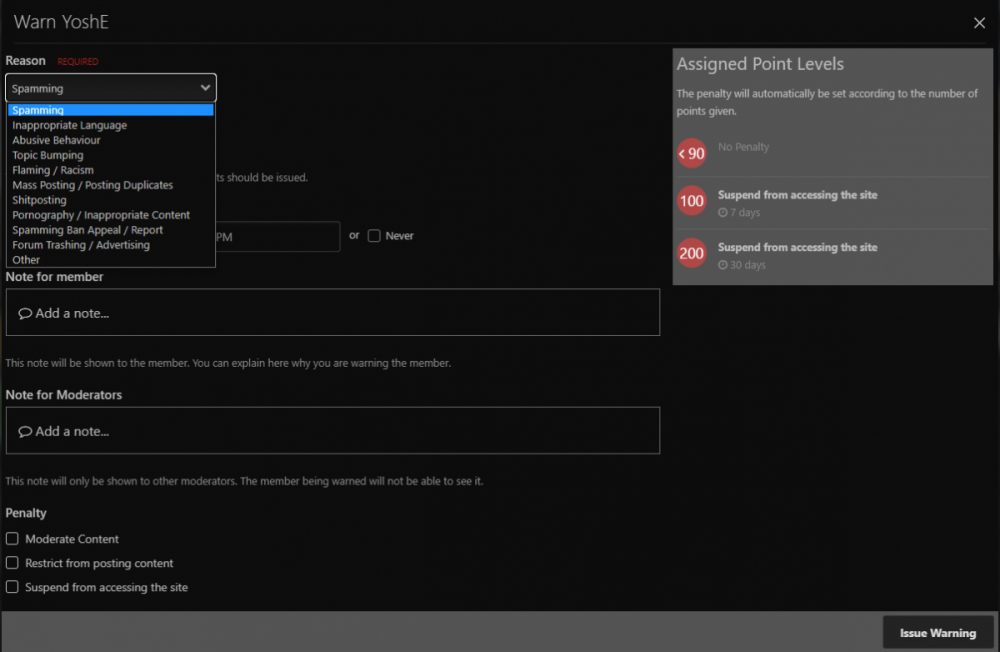The image size is (1000, 652).
Task: Click the speech bubble icon in Moderators note
Action: [25, 432]
